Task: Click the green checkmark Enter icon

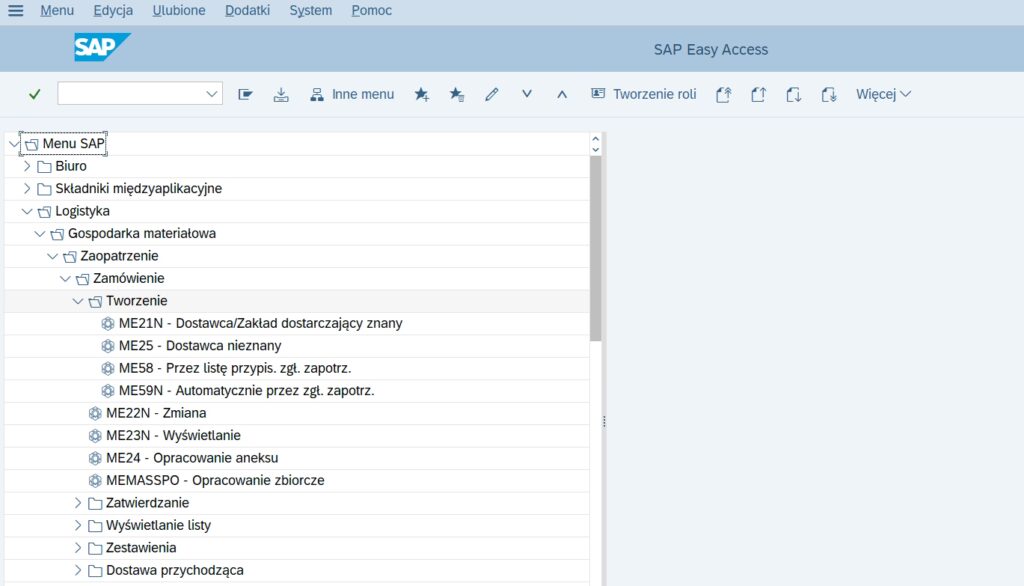Action: click(x=35, y=94)
